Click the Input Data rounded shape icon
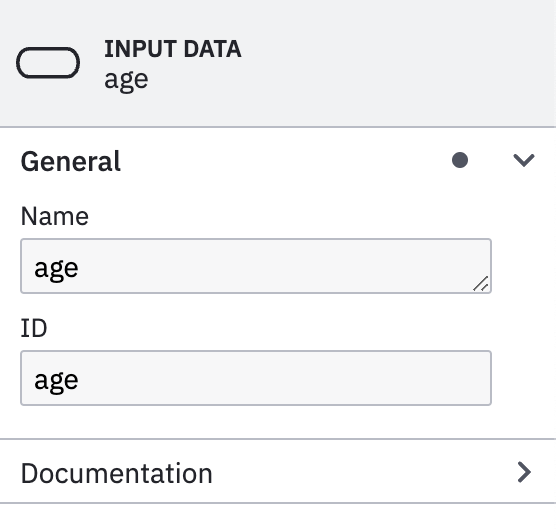Screen dimensions: 556x530 point(48,63)
